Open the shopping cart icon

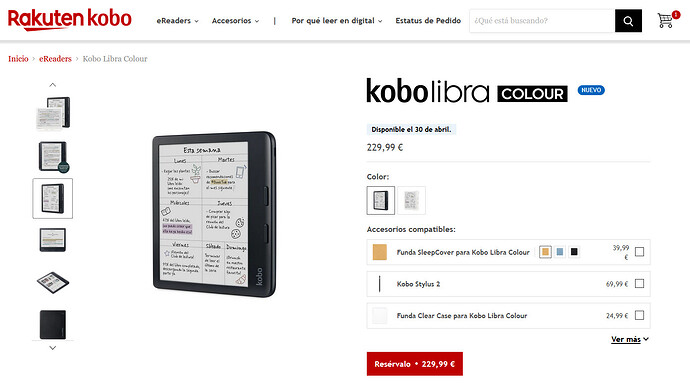tap(667, 20)
